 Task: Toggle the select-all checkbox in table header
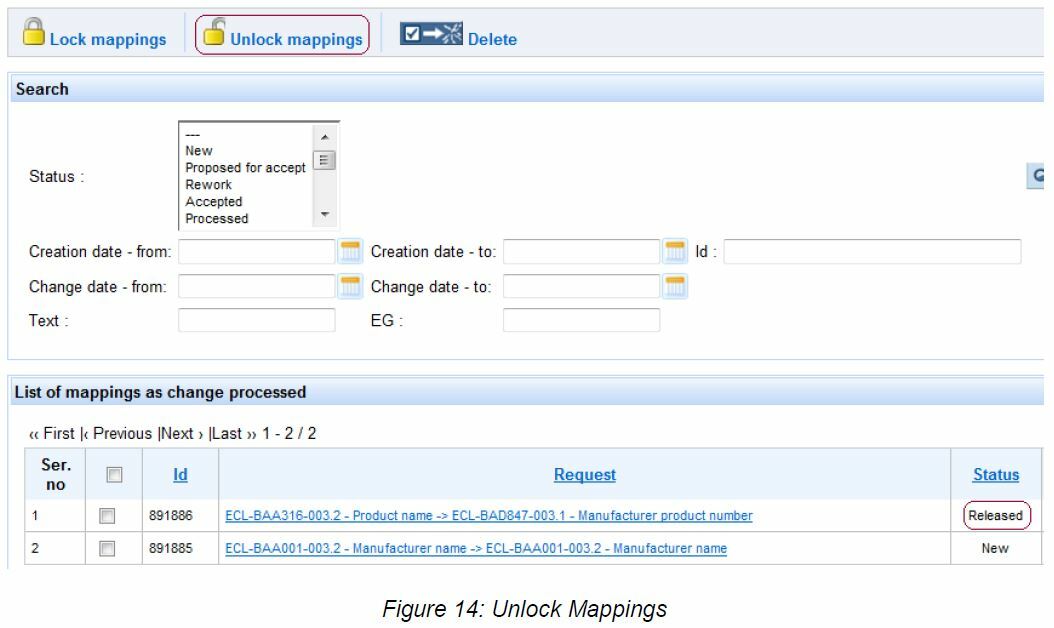(x=114, y=475)
